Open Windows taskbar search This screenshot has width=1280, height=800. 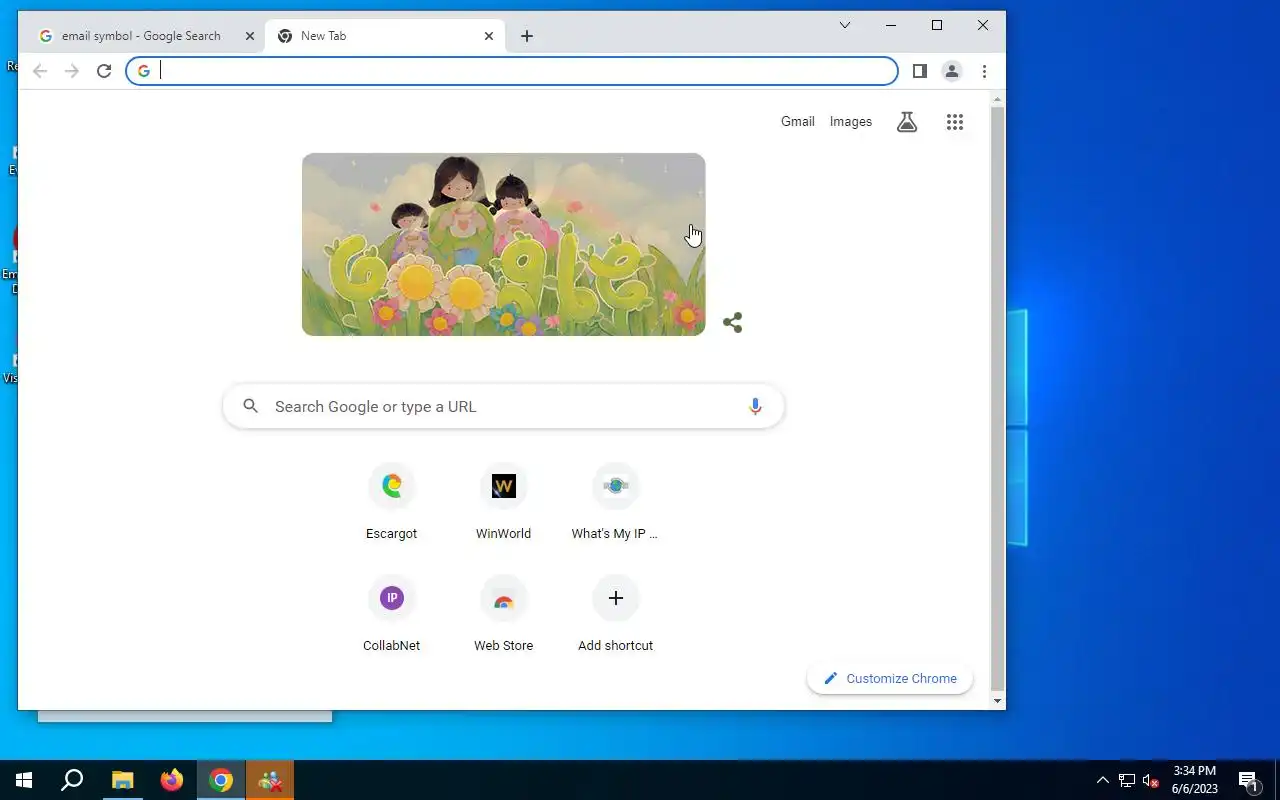point(72,780)
